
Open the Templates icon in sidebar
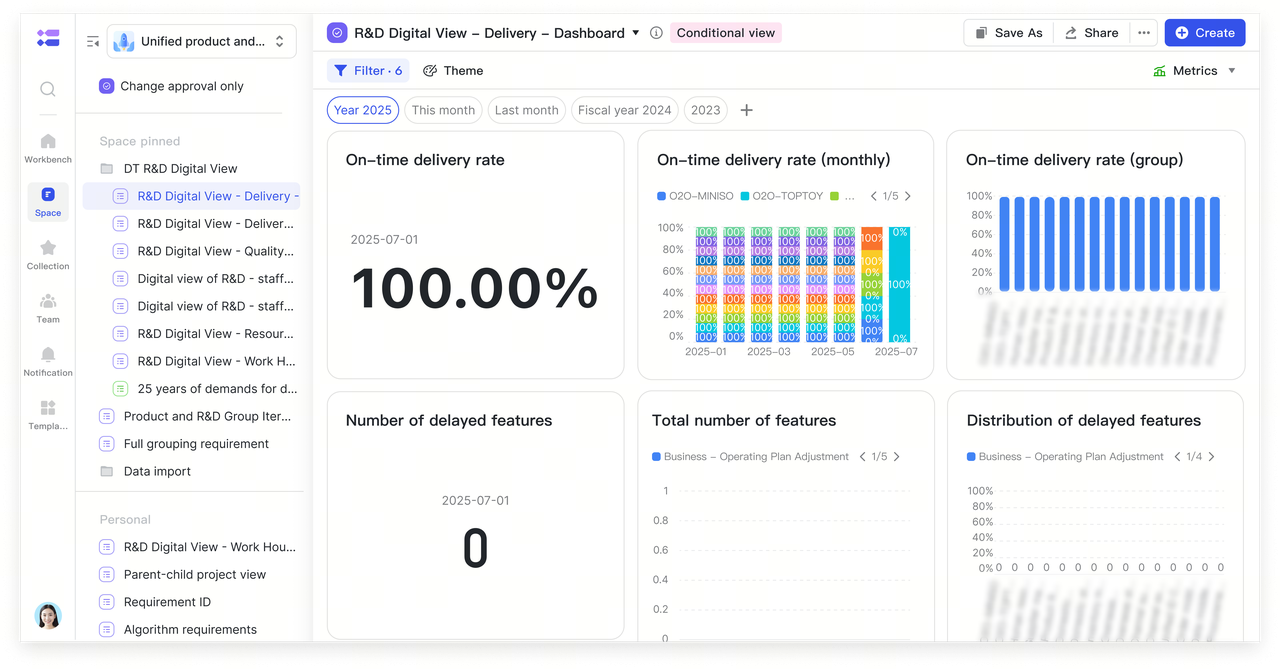pos(48,414)
